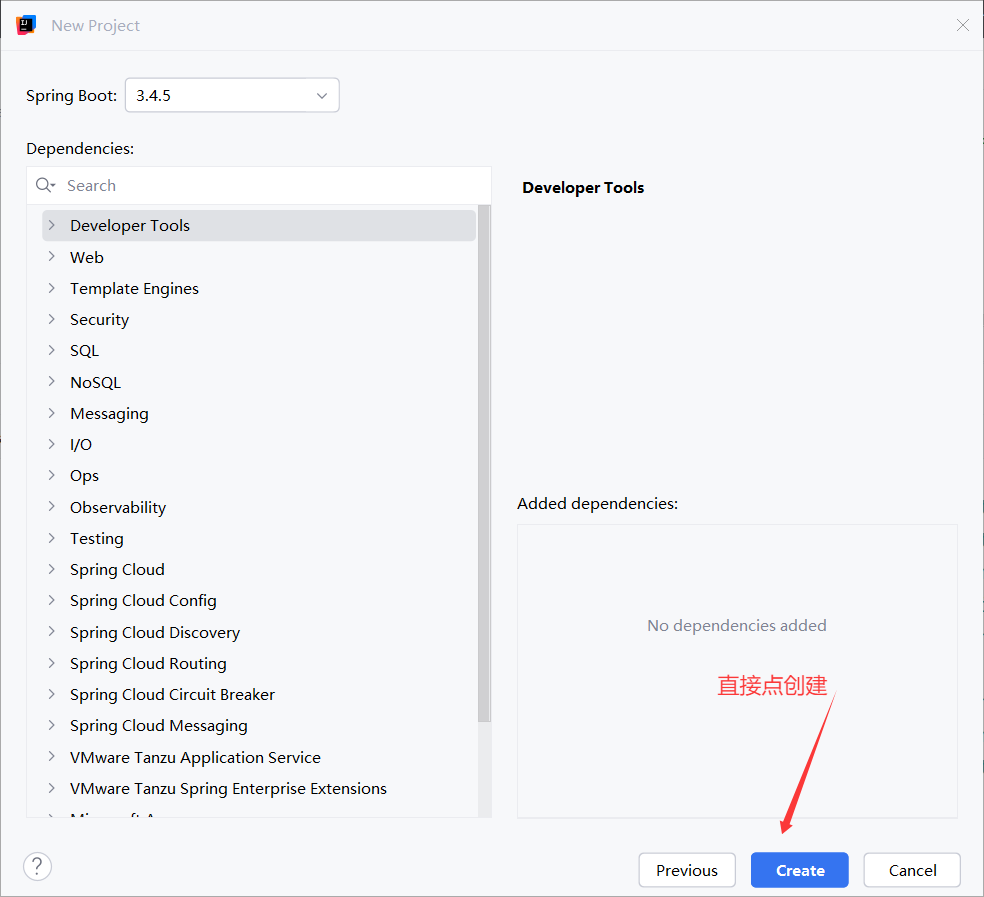Select the Template Engines row
Screen dimensions: 984x897
[x=259, y=288]
